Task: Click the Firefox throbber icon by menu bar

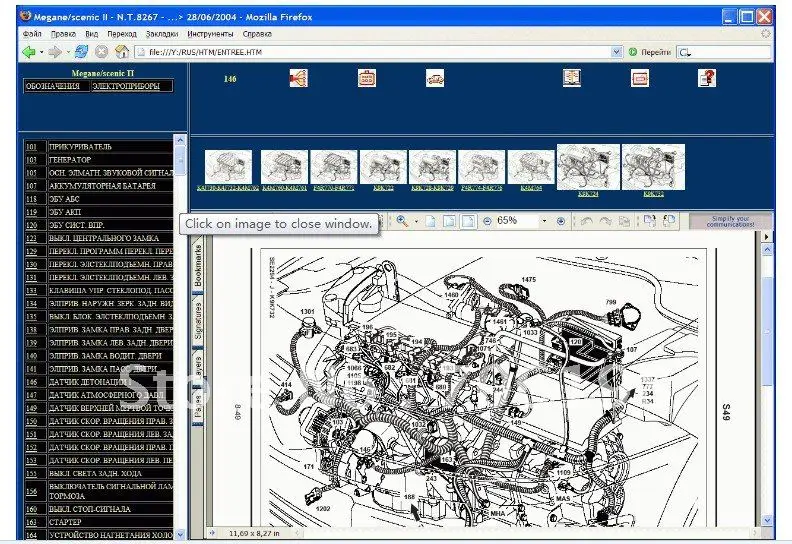Action: pyautogui.click(x=766, y=33)
